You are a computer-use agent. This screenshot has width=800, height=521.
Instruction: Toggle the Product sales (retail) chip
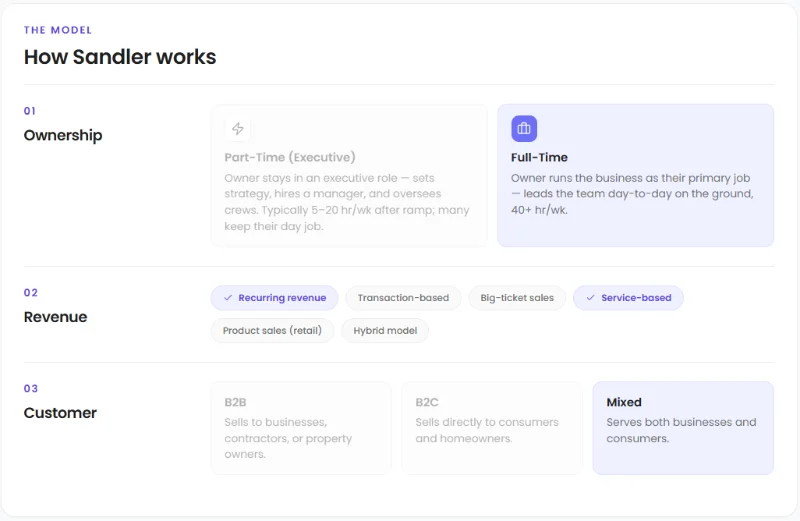click(x=272, y=330)
